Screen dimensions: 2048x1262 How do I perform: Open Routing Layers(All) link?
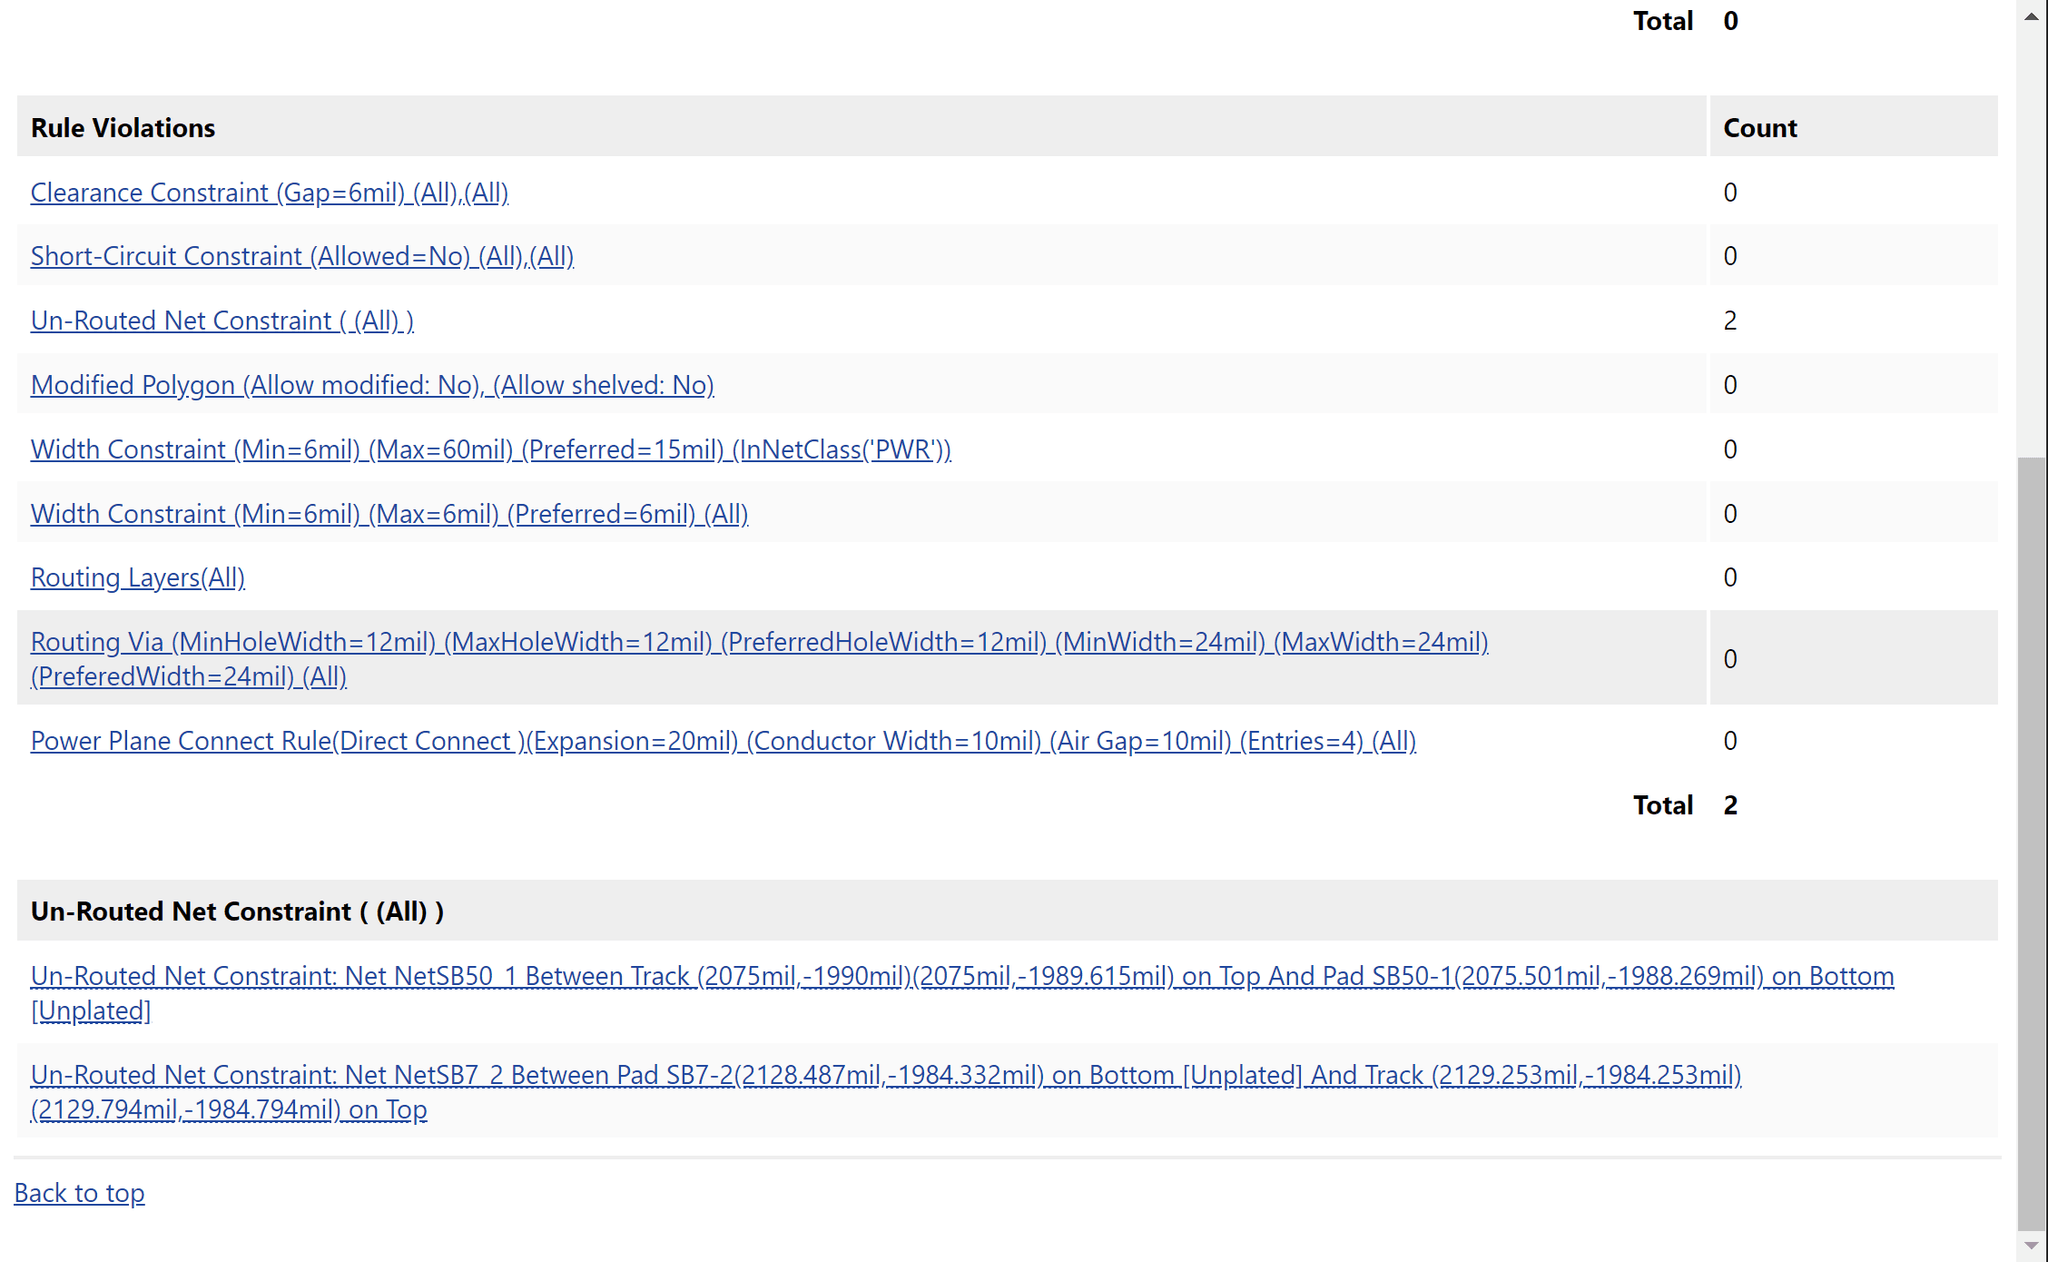tap(137, 577)
